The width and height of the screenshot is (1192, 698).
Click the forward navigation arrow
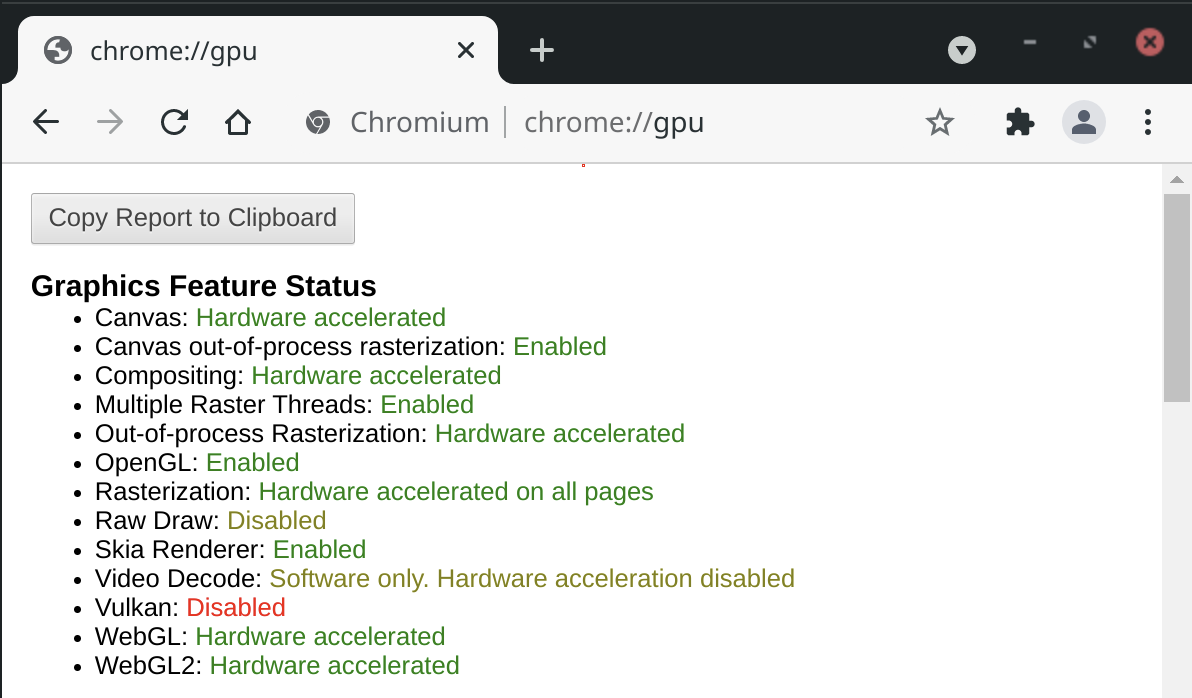click(x=110, y=122)
